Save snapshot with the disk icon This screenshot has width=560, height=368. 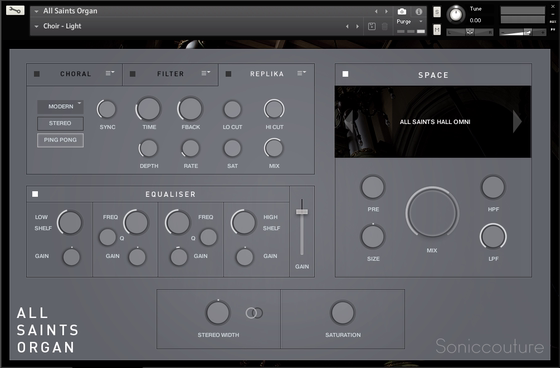click(x=371, y=26)
